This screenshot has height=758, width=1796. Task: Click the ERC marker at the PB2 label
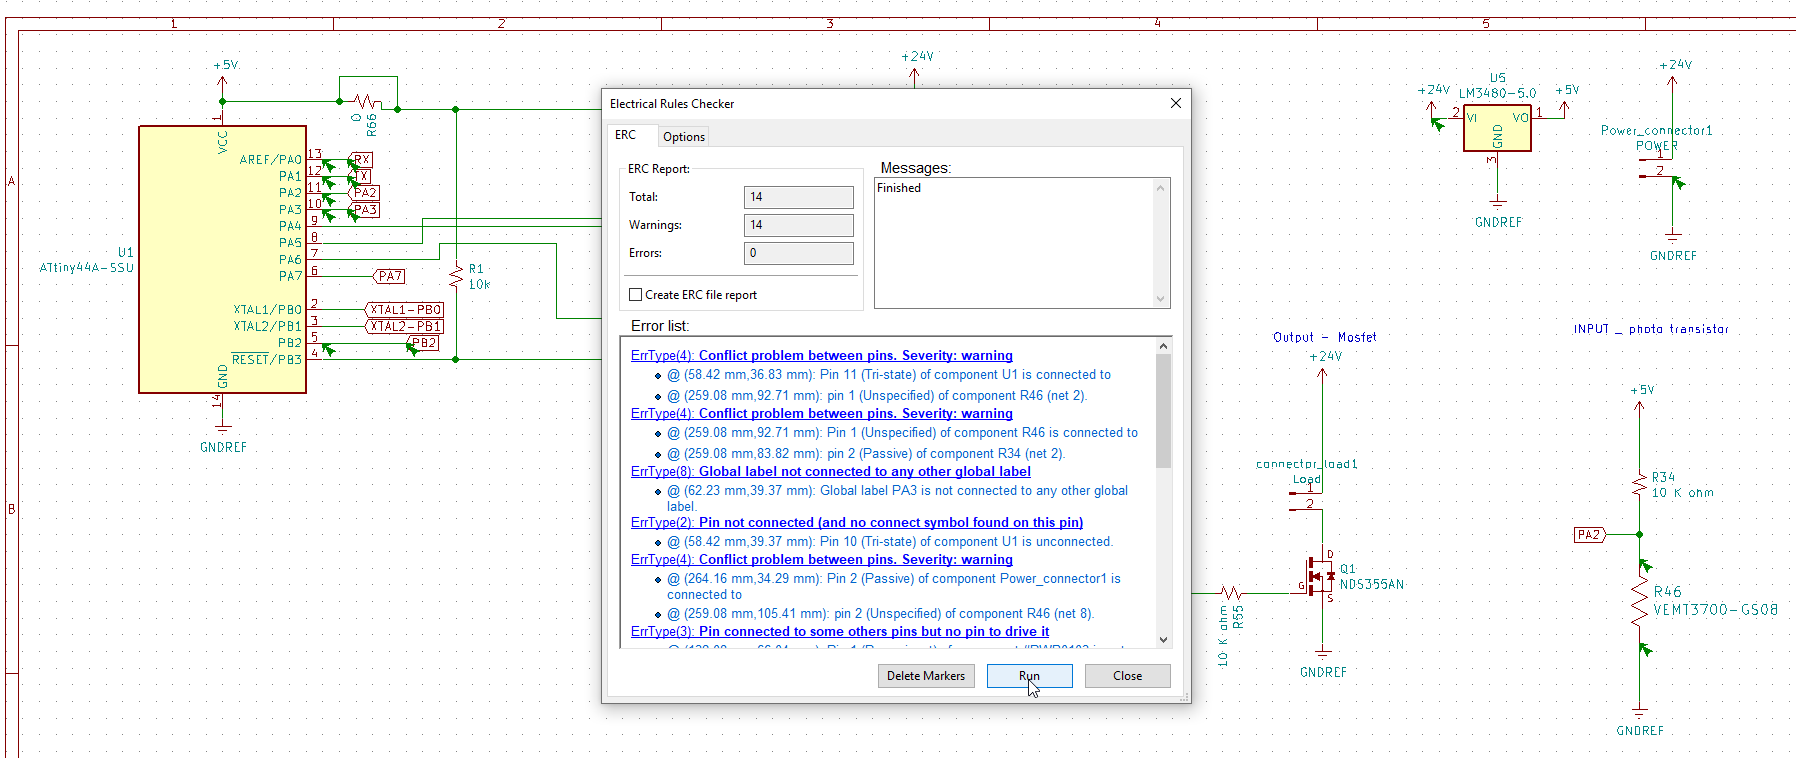pos(414,348)
